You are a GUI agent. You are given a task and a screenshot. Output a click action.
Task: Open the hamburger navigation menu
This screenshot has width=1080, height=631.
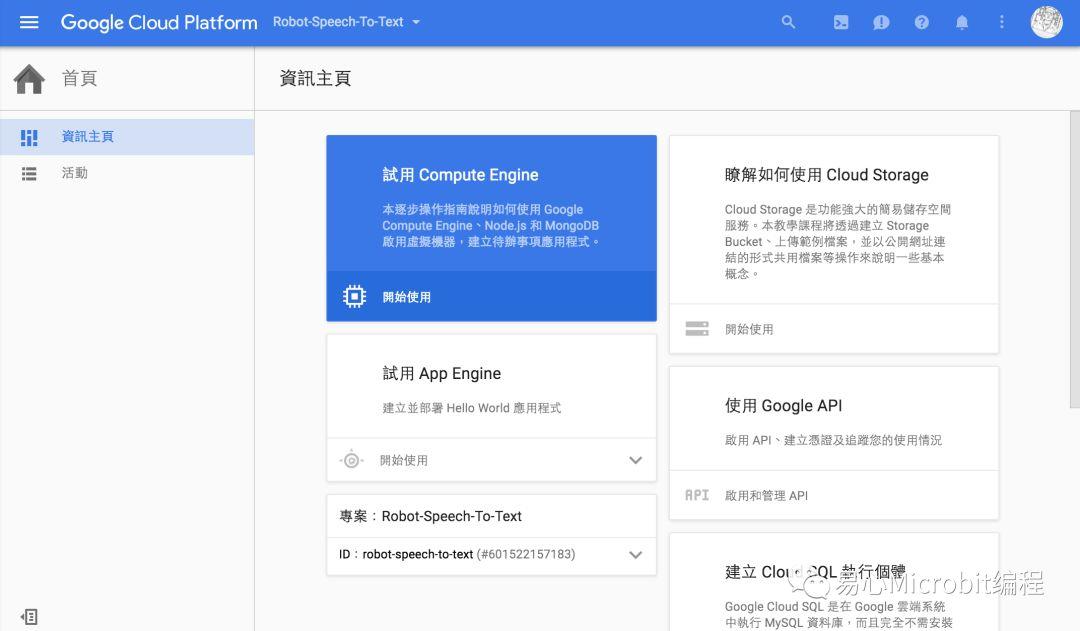point(29,22)
